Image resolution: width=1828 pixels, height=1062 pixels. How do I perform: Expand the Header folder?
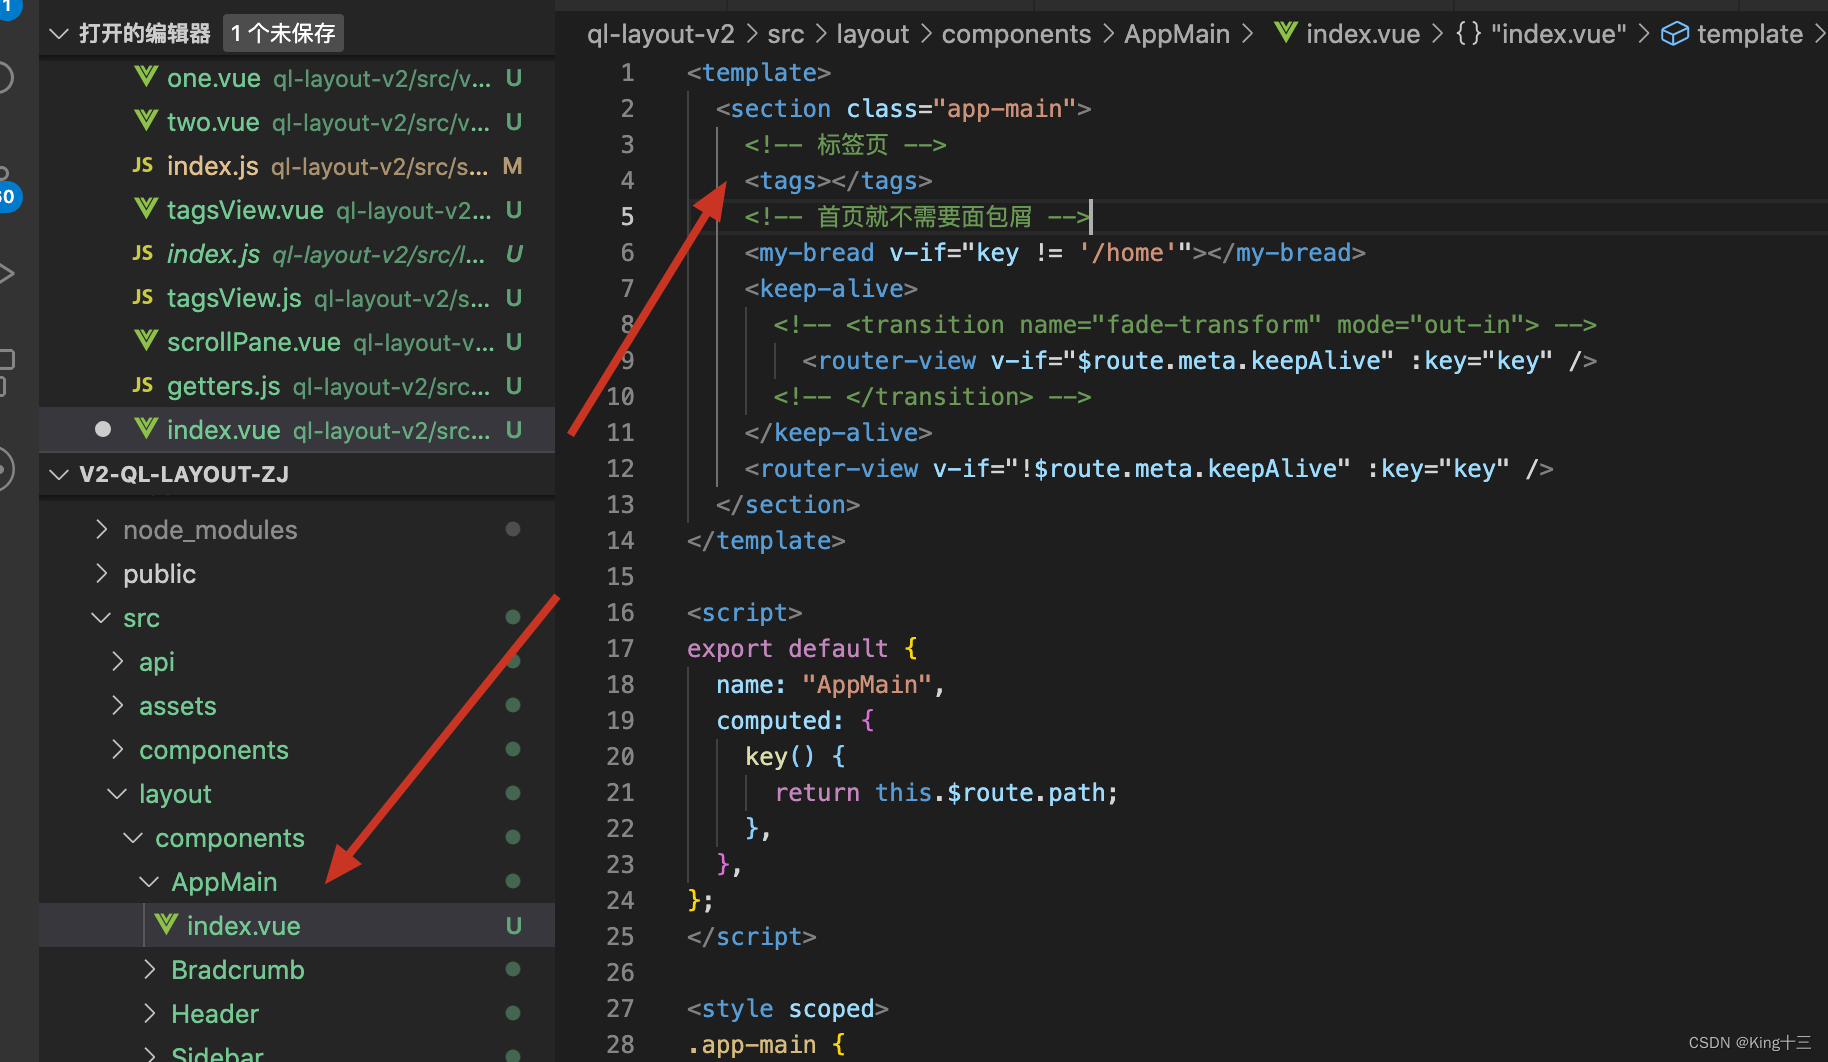click(149, 1013)
